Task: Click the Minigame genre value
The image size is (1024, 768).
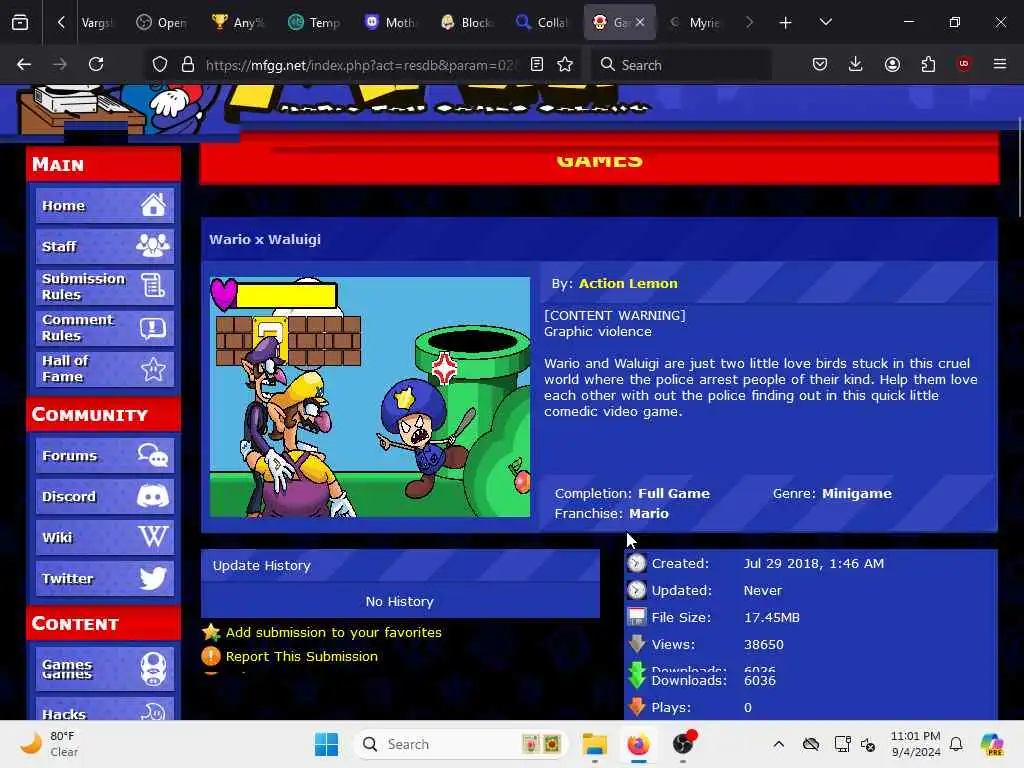Action: [856, 494]
